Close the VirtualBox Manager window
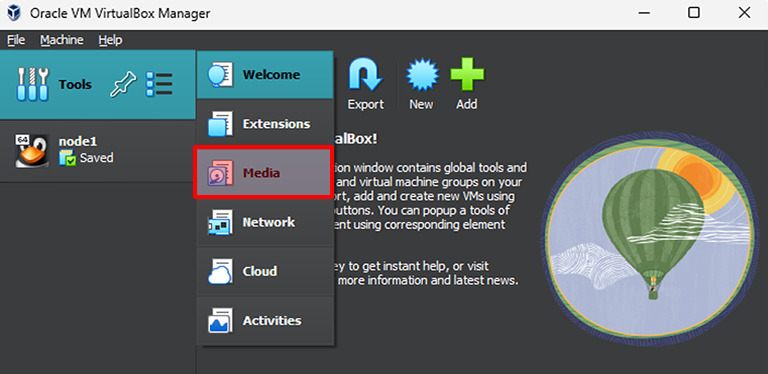 [x=744, y=13]
